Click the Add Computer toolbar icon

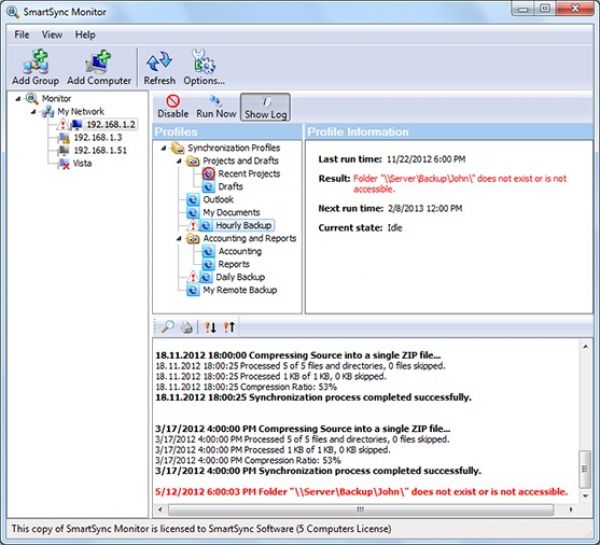click(98, 61)
